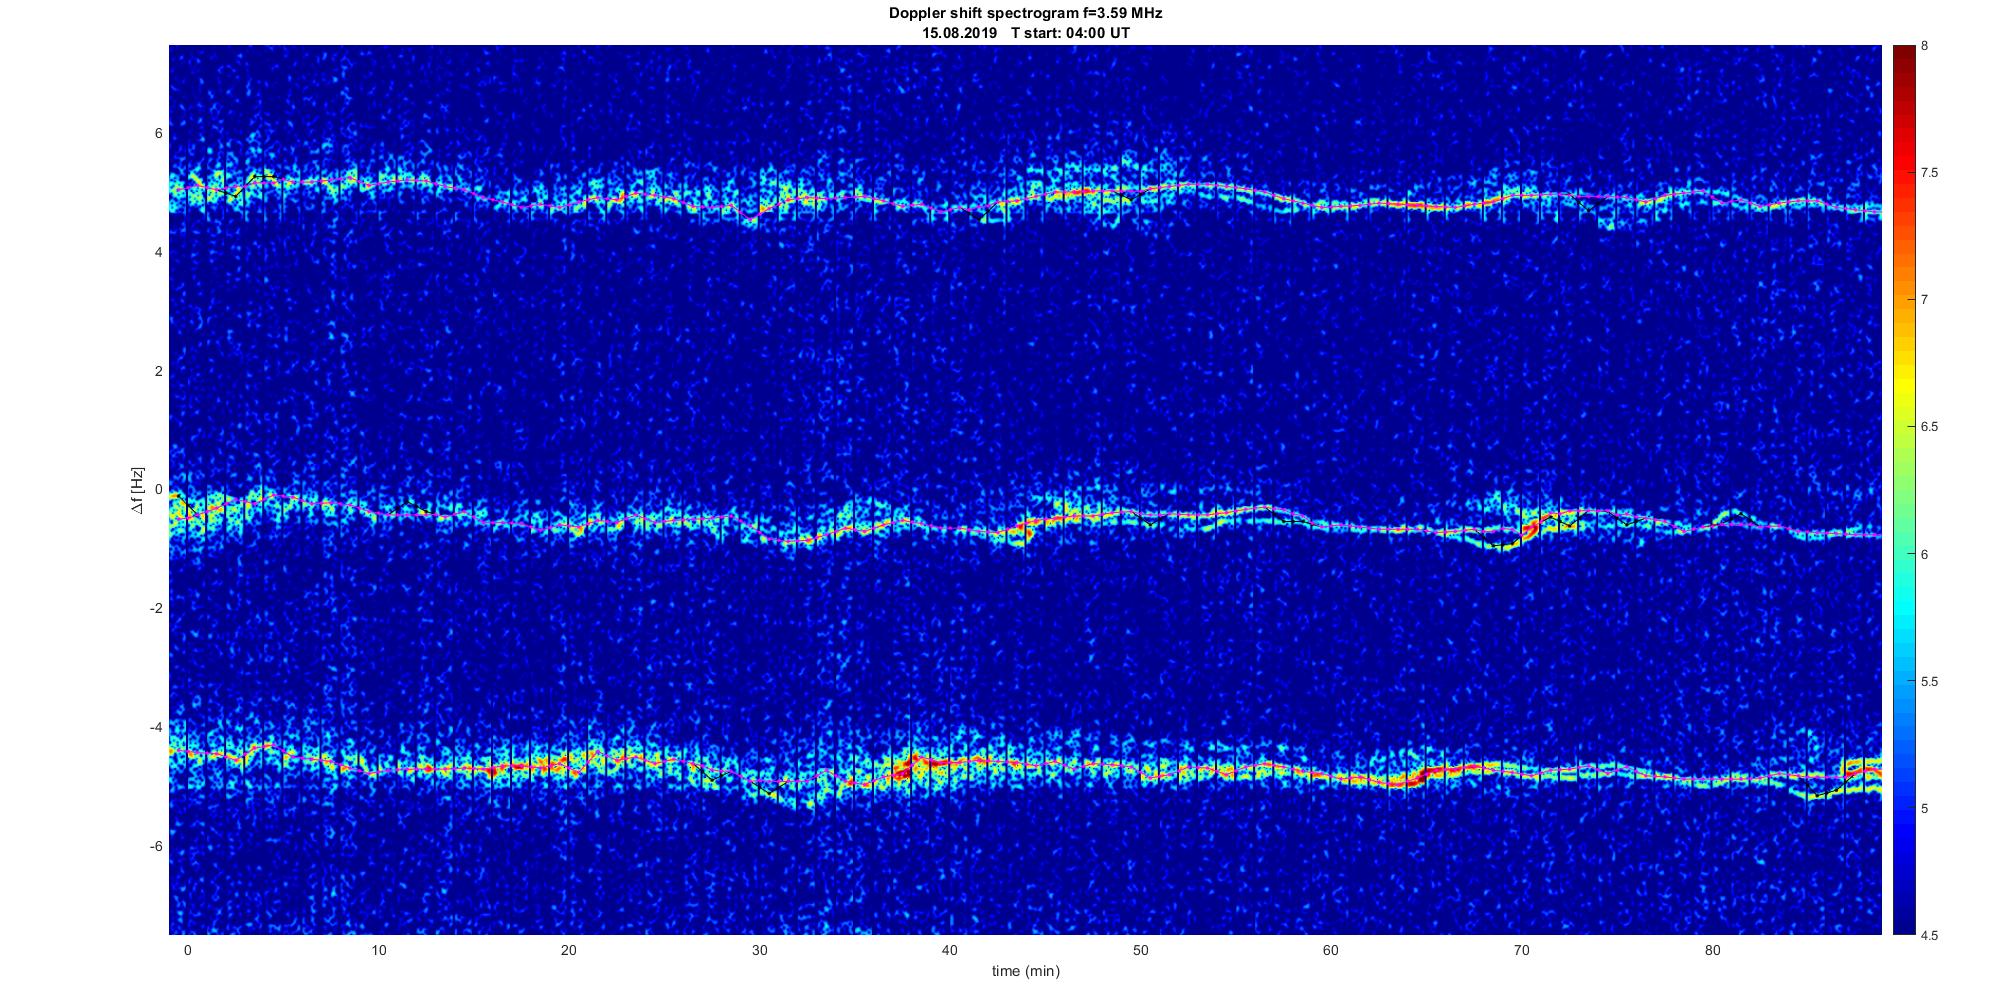Click the x-axis tick label '0'
Image resolution: width=2000 pixels, height=1003 pixels.
pyautogui.click(x=187, y=950)
